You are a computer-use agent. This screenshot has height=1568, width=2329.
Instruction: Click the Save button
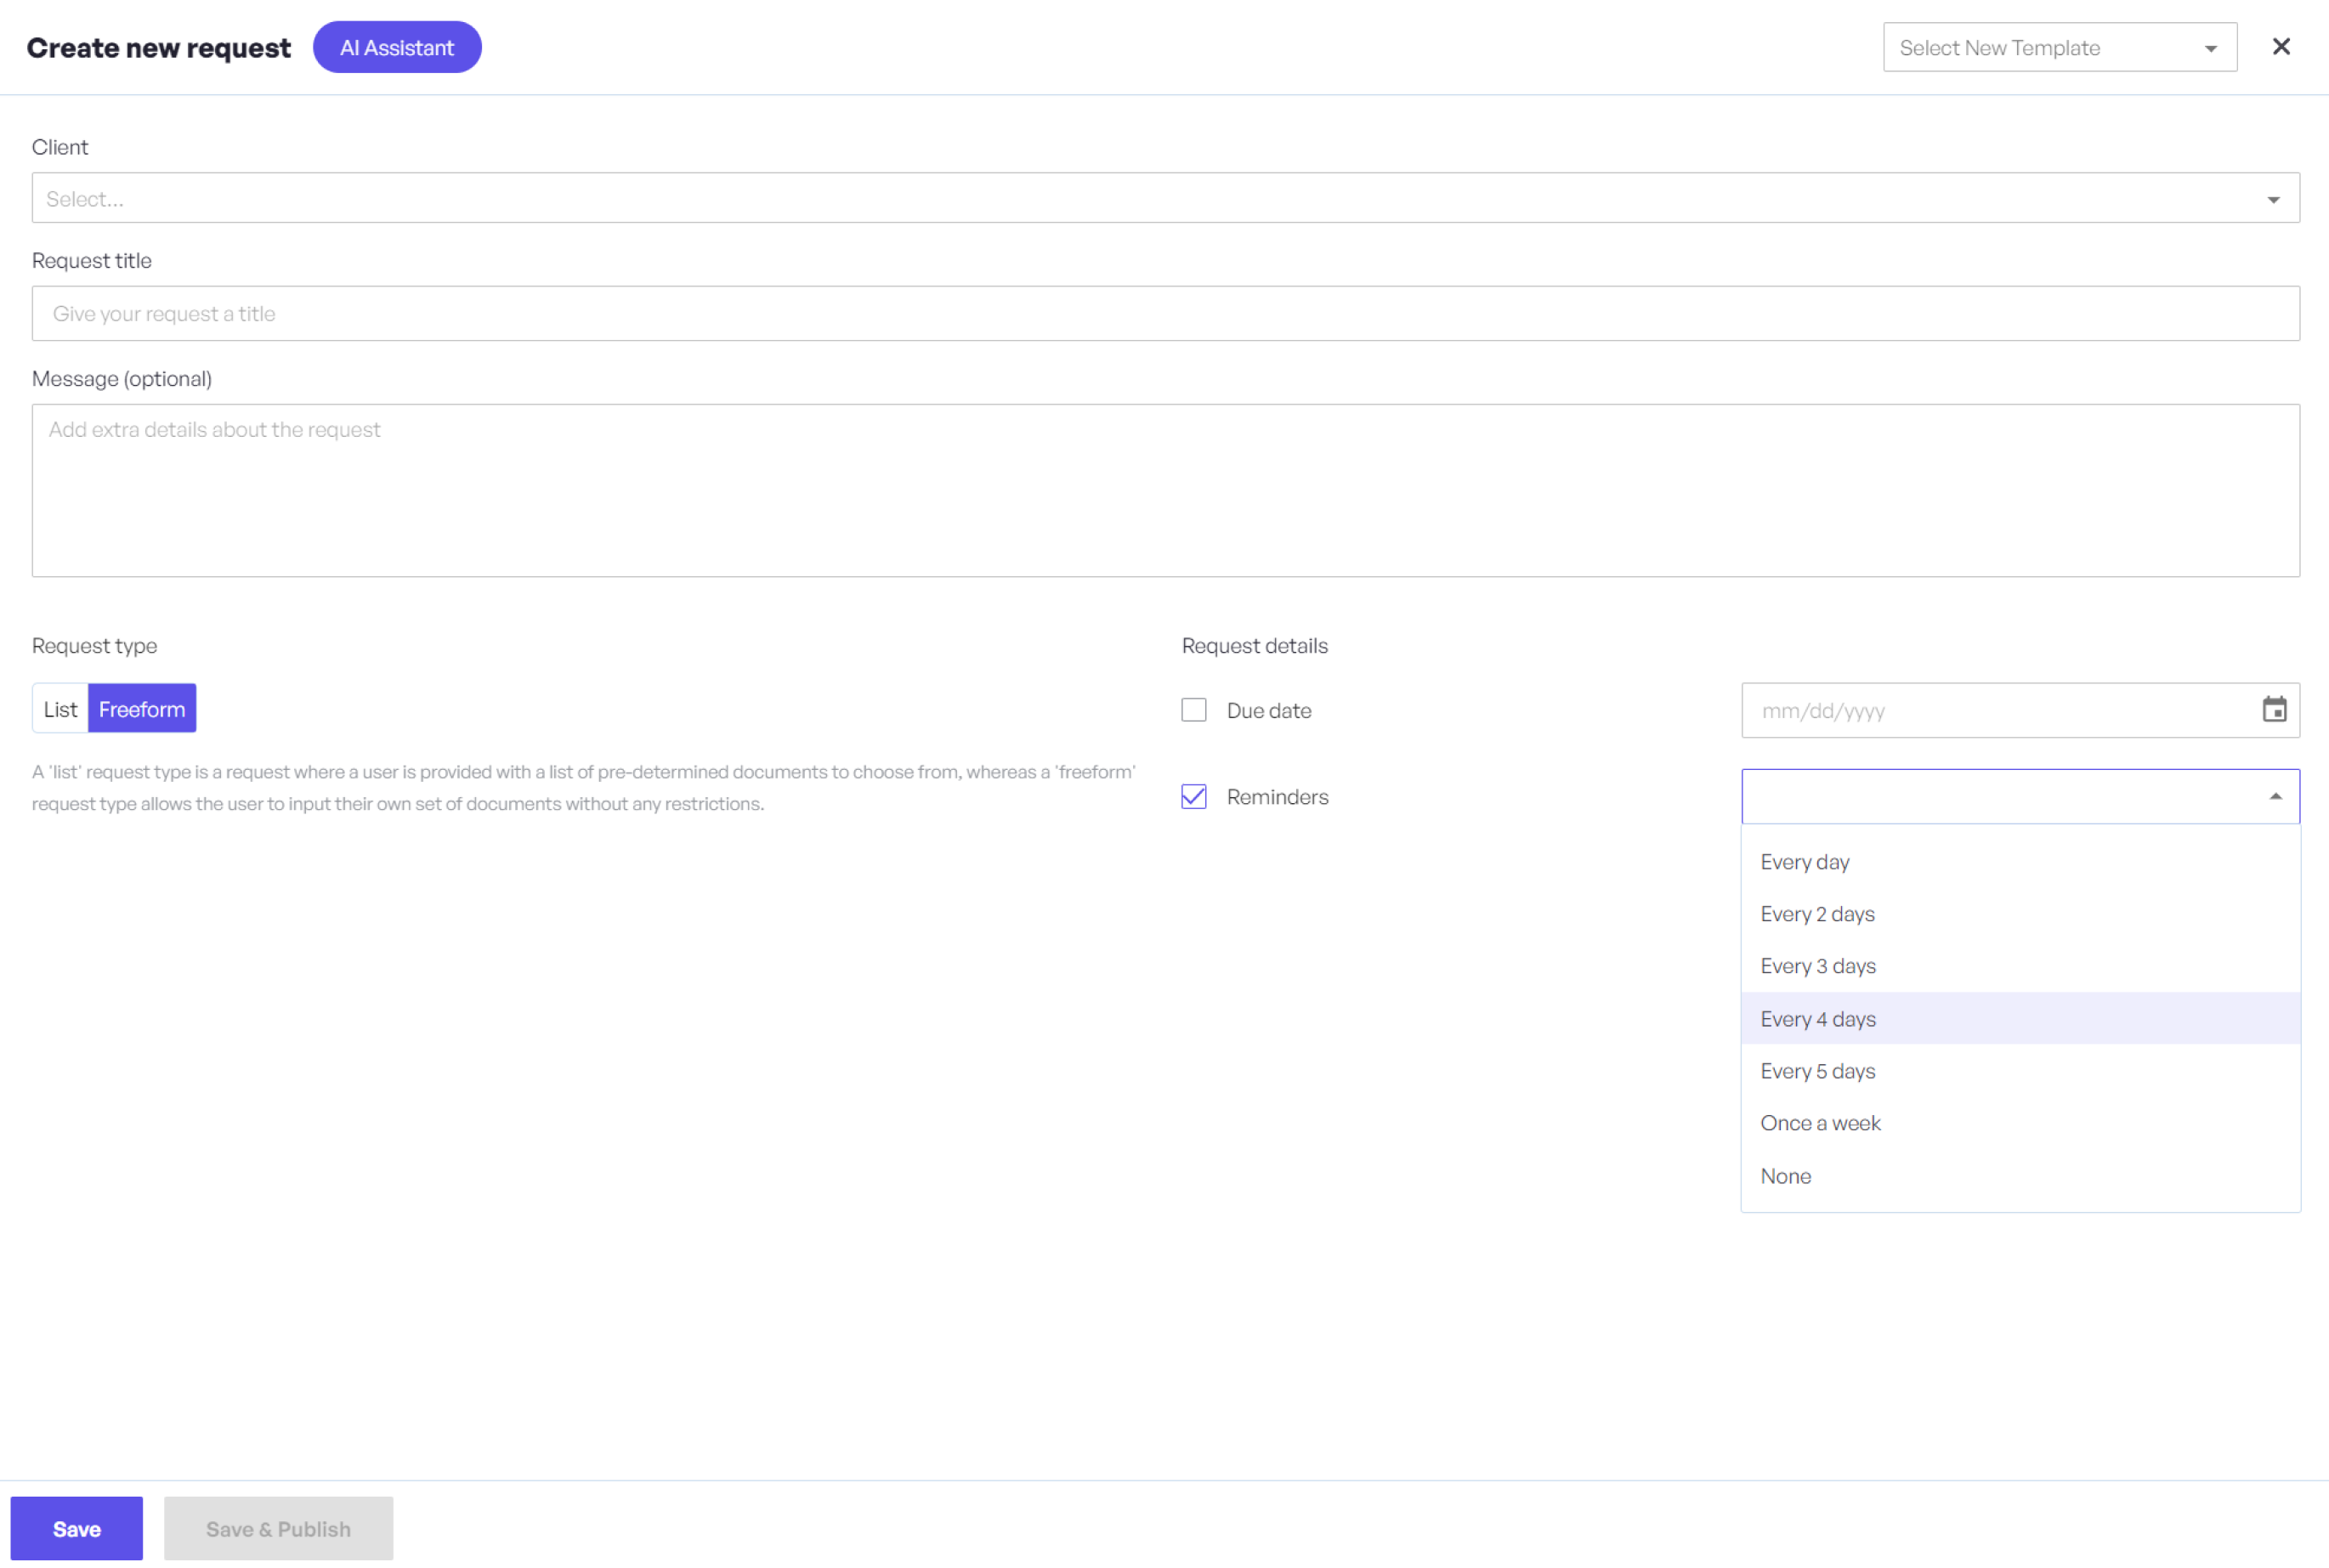click(77, 1528)
